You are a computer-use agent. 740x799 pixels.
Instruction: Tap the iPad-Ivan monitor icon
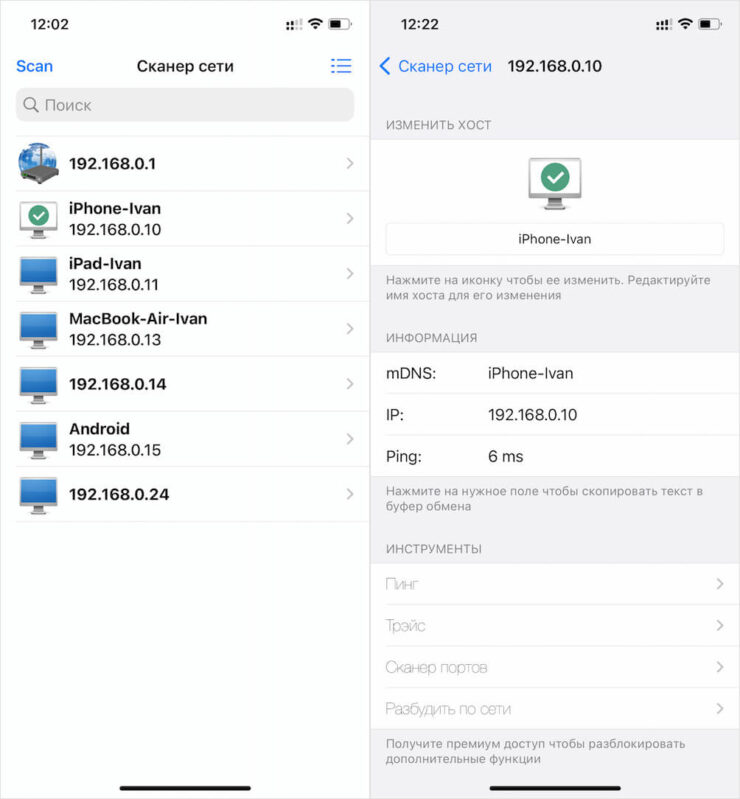tap(38, 274)
